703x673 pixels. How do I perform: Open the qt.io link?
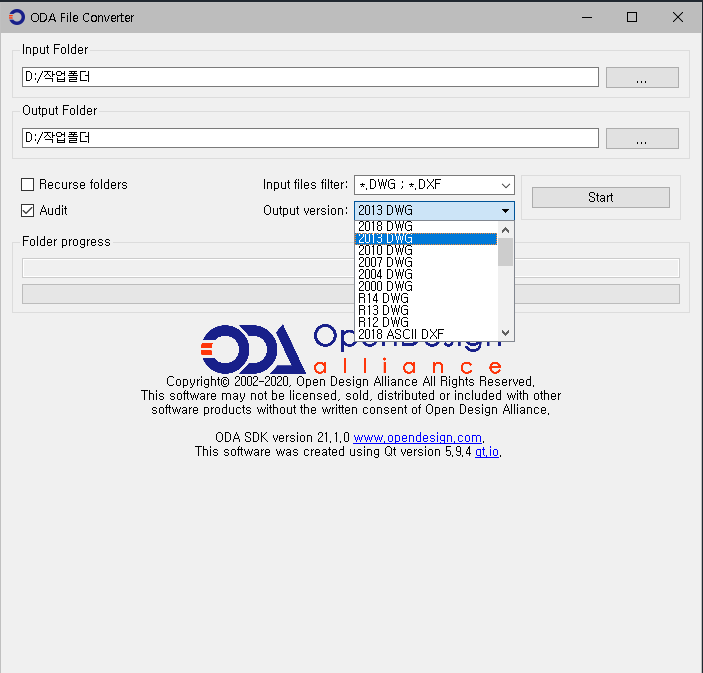(x=487, y=452)
